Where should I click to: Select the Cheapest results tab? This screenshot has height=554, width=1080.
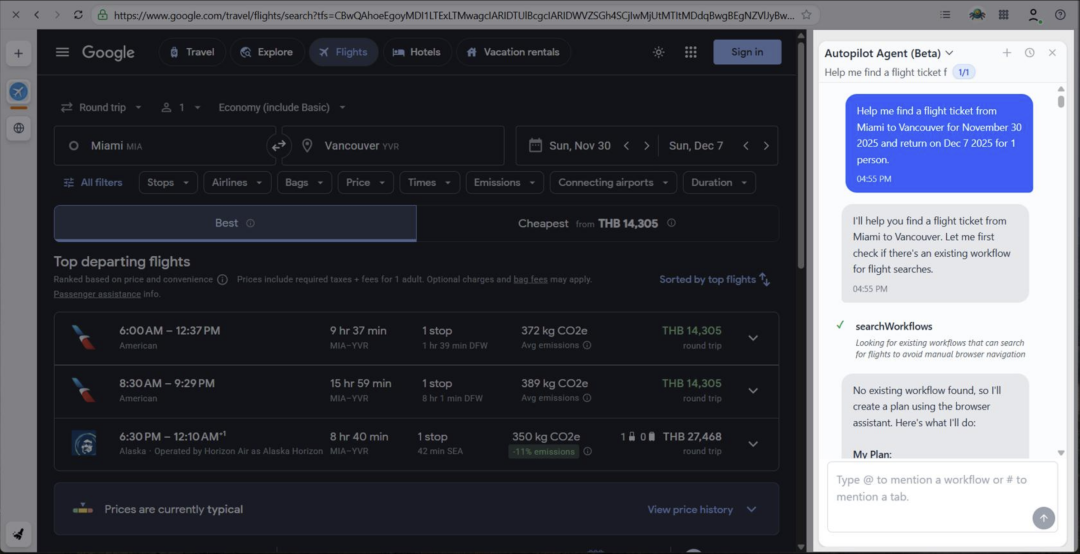pos(597,223)
